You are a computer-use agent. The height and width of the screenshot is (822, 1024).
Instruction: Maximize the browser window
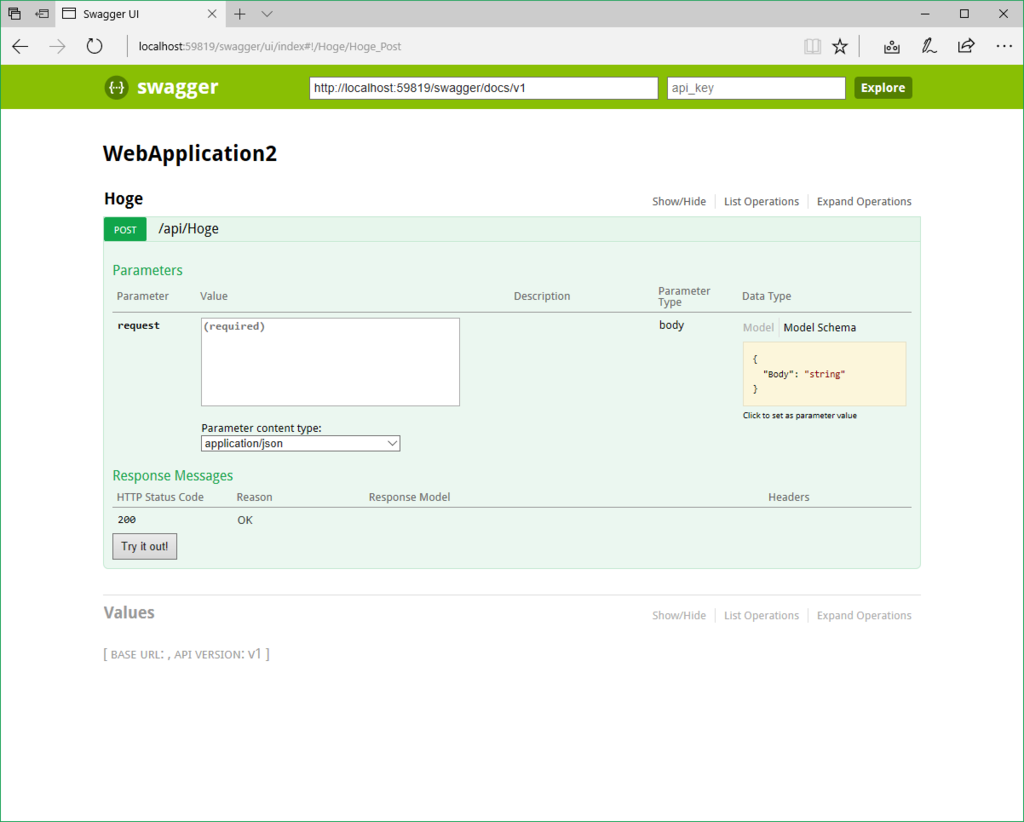click(x=964, y=14)
